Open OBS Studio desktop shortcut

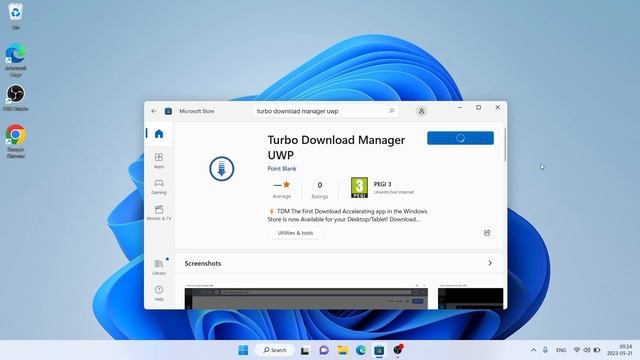[x=16, y=98]
